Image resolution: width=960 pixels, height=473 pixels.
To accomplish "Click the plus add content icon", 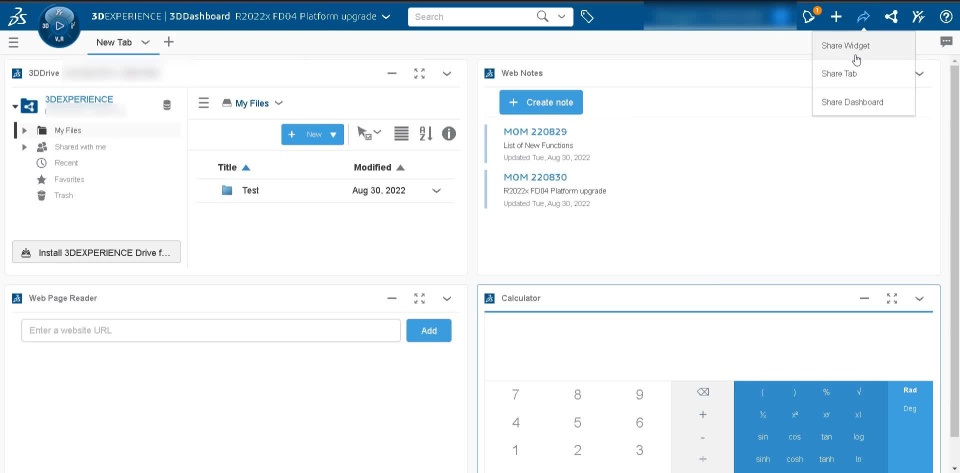I will [836, 17].
